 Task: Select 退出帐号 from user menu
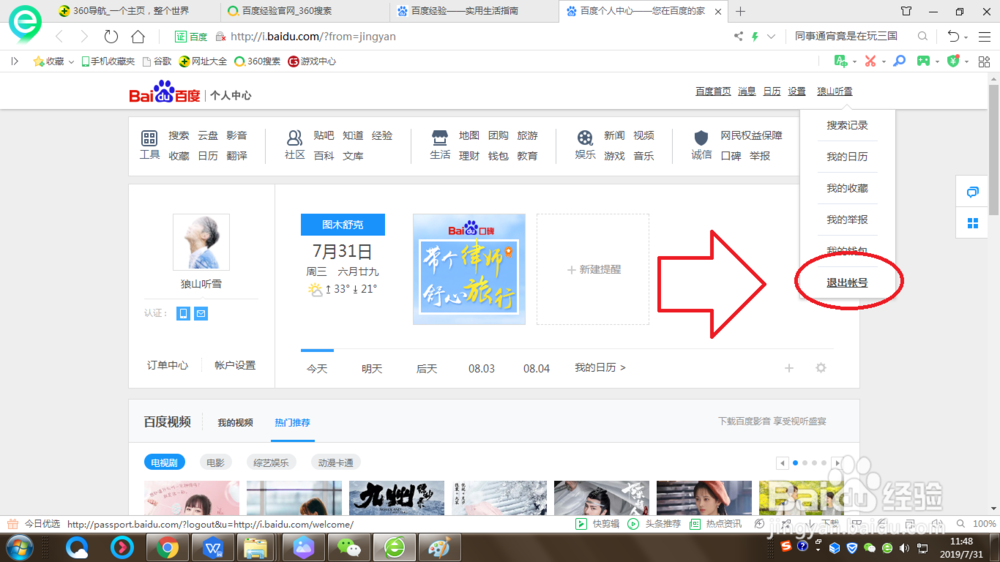click(847, 283)
